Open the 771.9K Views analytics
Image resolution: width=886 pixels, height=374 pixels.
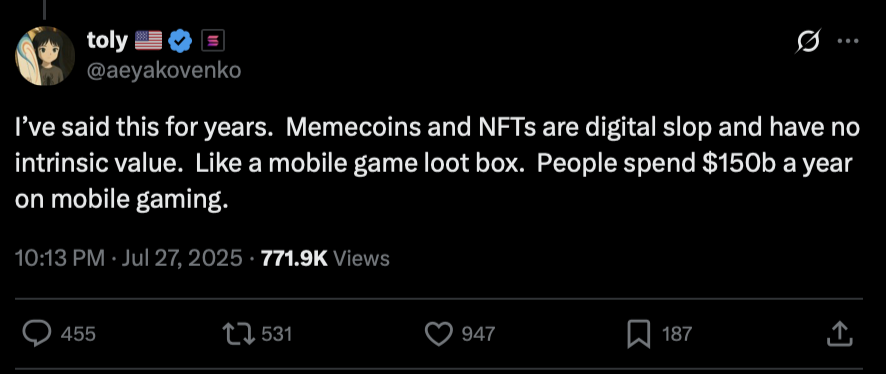click(x=325, y=258)
